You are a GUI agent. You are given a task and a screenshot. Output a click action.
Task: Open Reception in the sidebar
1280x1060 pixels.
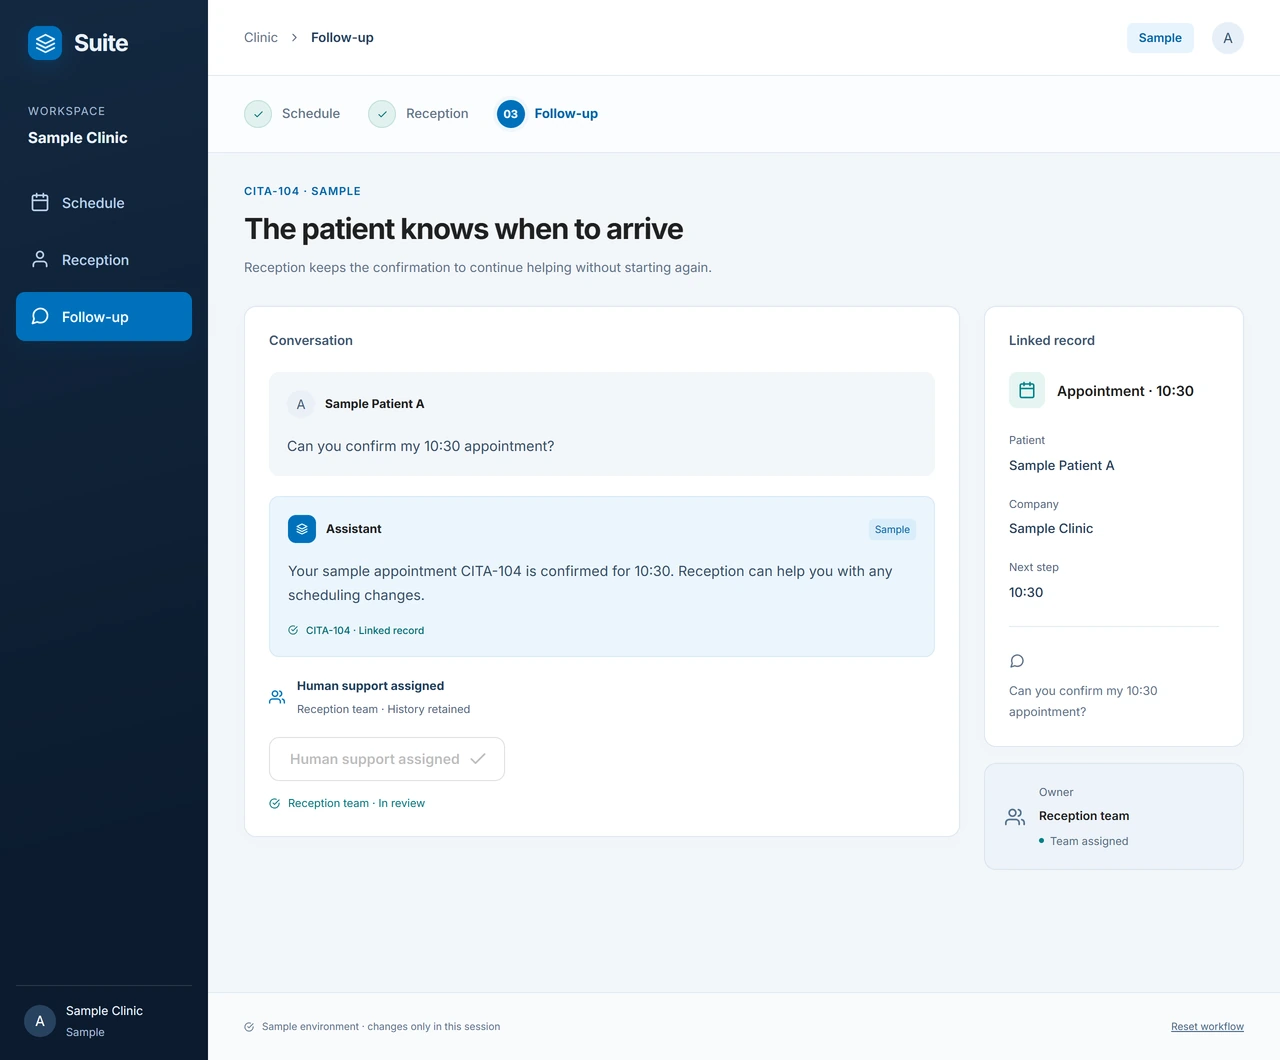point(104,260)
